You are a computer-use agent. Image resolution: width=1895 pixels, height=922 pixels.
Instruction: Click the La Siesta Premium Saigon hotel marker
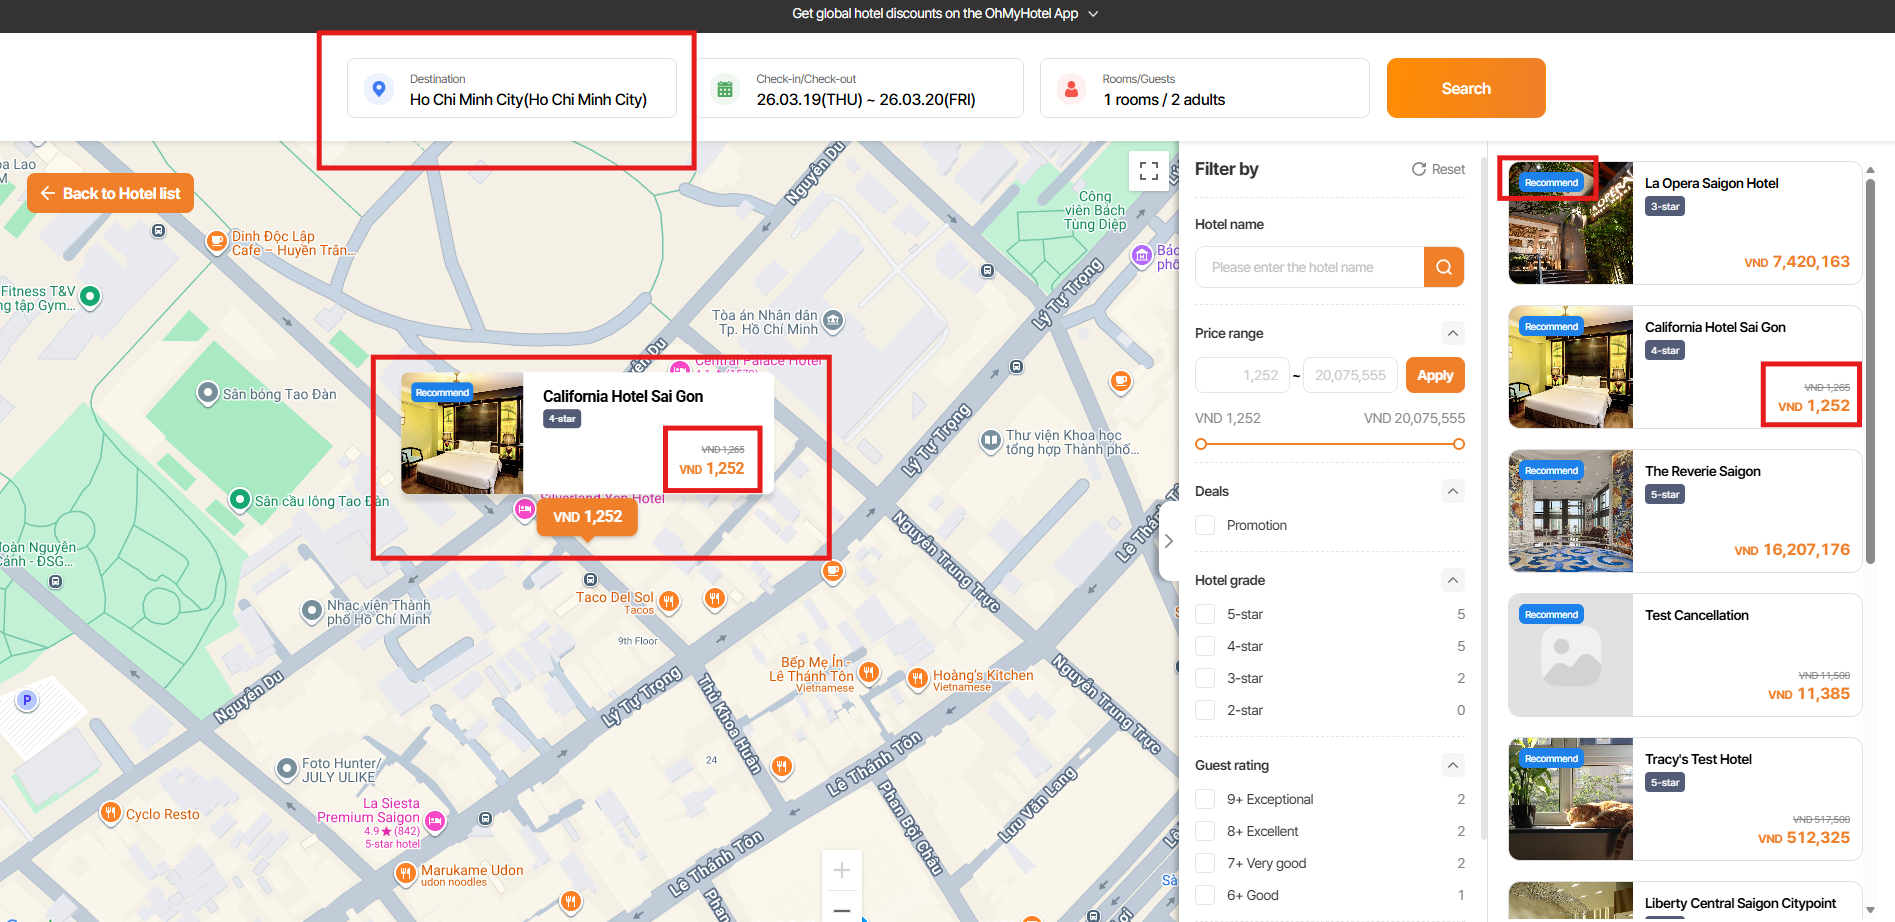(435, 821)
